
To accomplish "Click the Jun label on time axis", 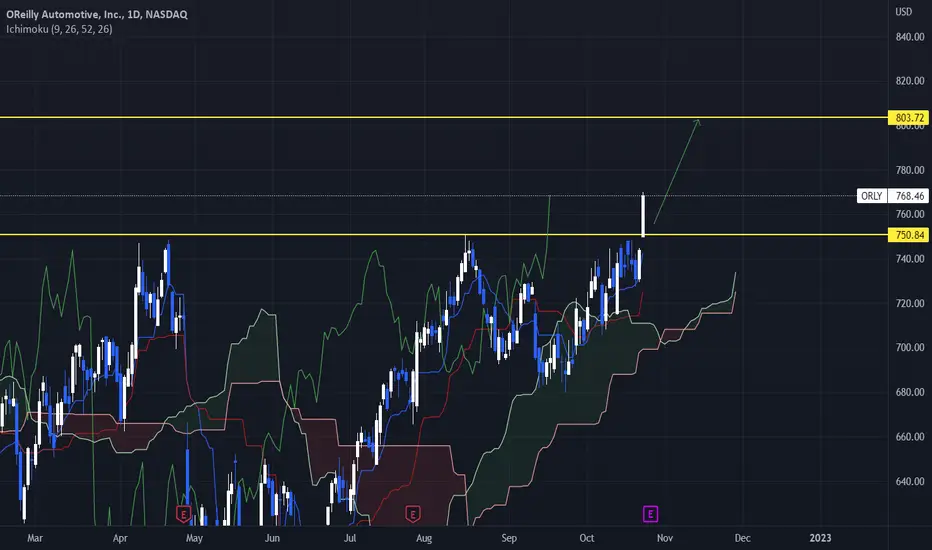I will [x=272, y=538].
